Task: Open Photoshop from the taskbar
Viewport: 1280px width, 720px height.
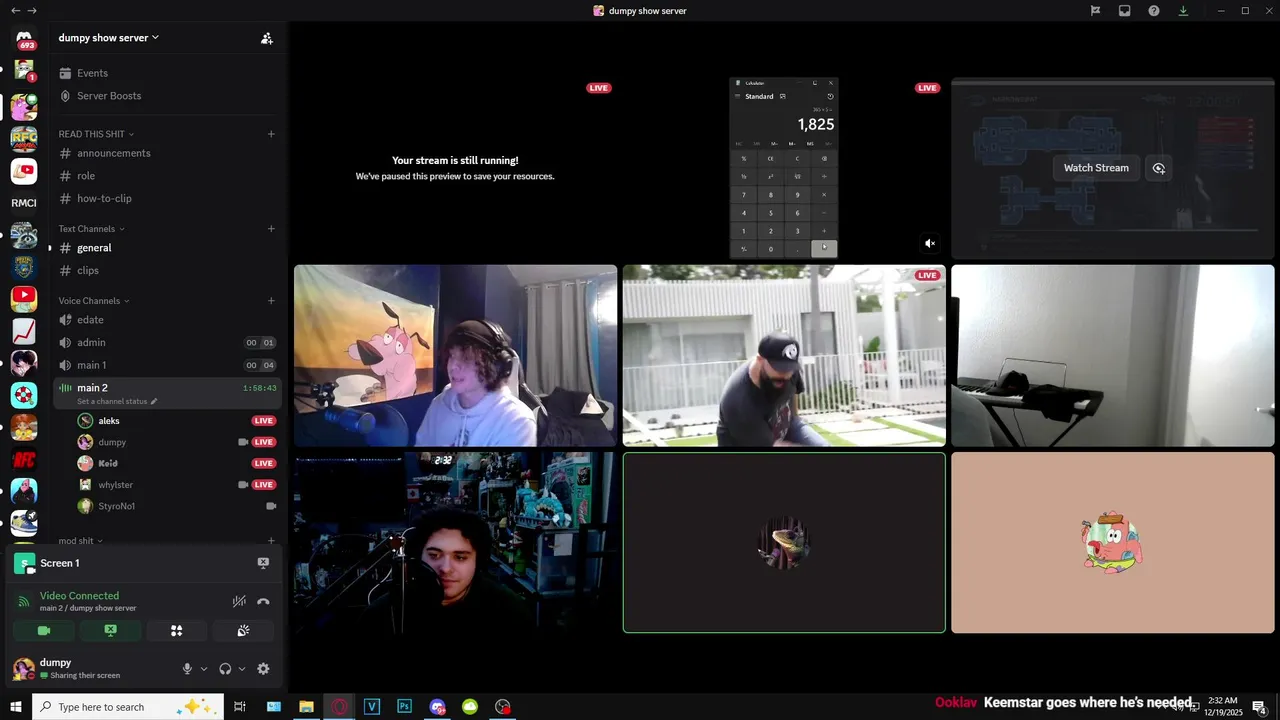Action: [404, 706]
